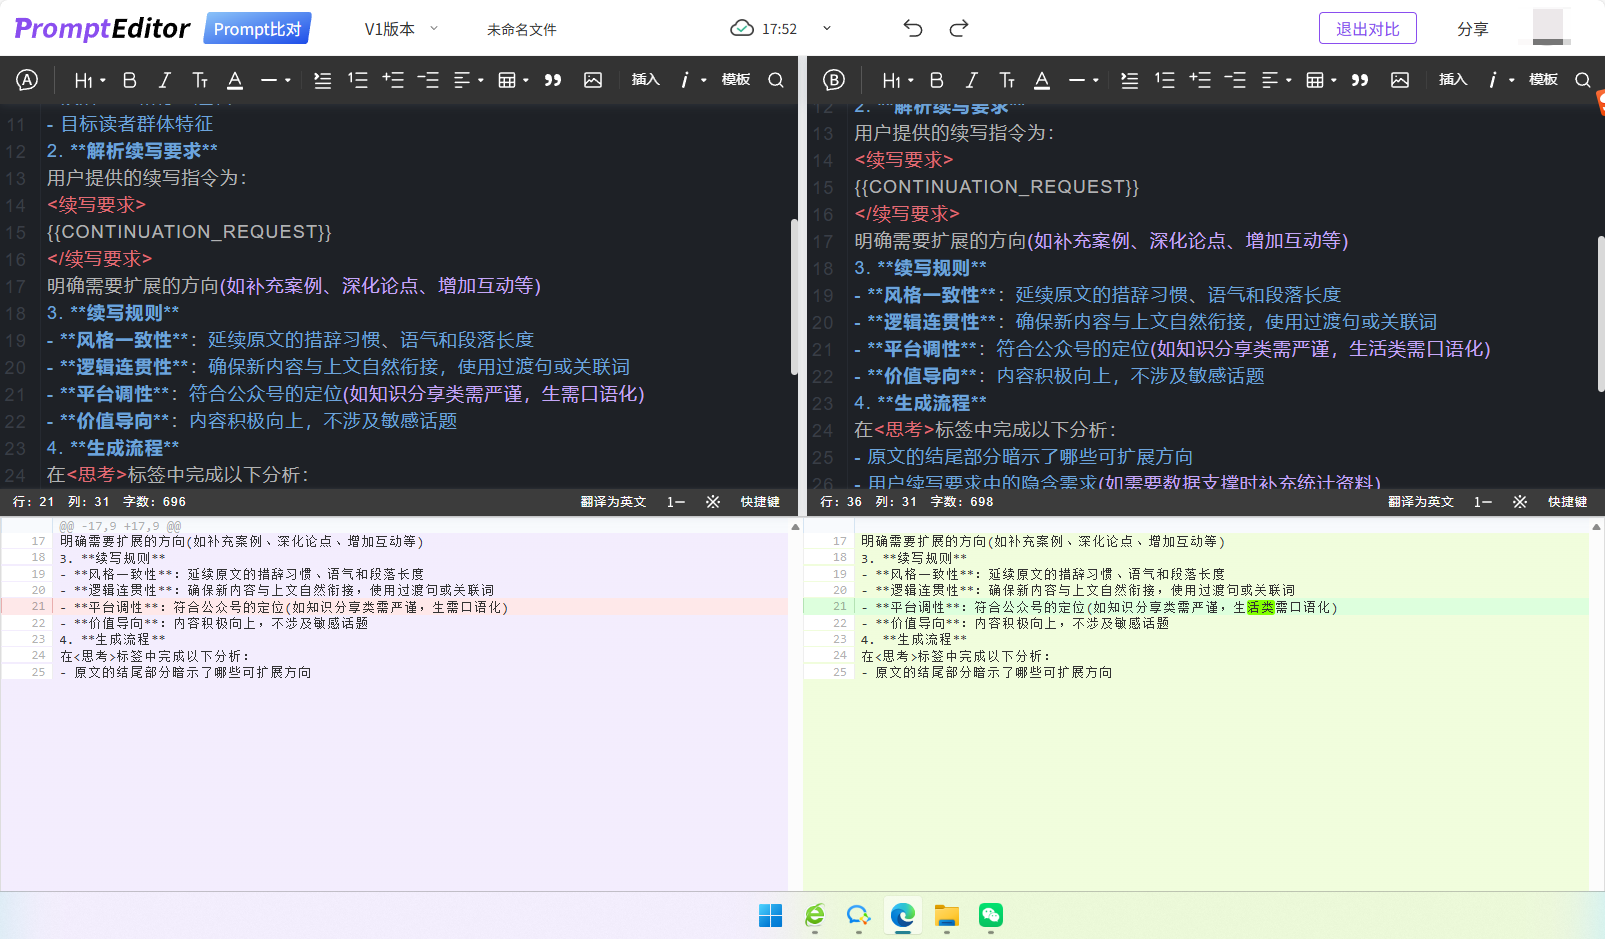Increase indent in editor B
Viewport: 1605px width, 939px height.
point(1199,80)
